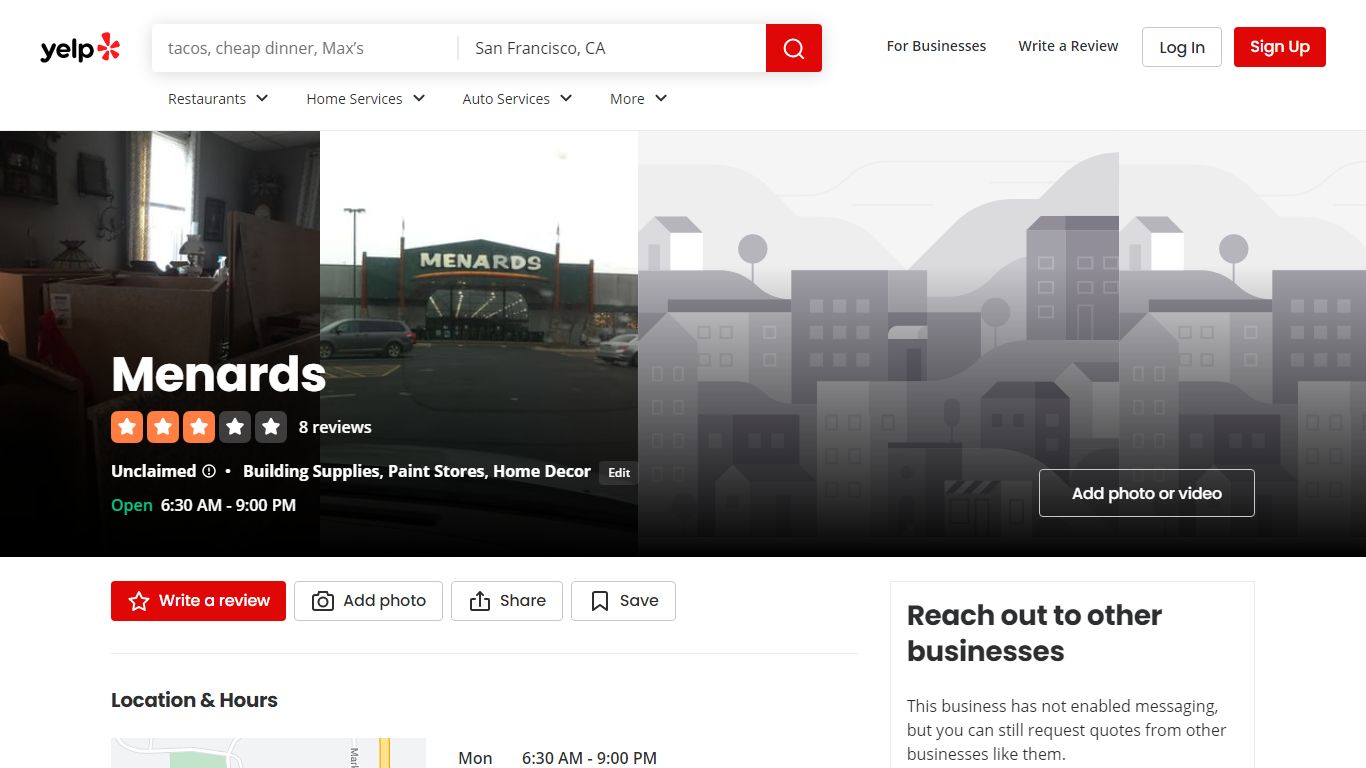Open the Auto Services dropdown
Image resolution: width=1366 pixels, height=768 pixels.
tap(517, 98)
